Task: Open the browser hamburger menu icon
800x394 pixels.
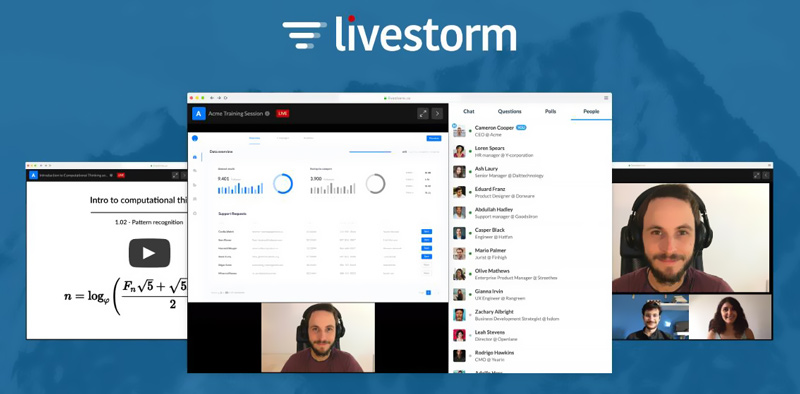Action: (x=606, y=97)
